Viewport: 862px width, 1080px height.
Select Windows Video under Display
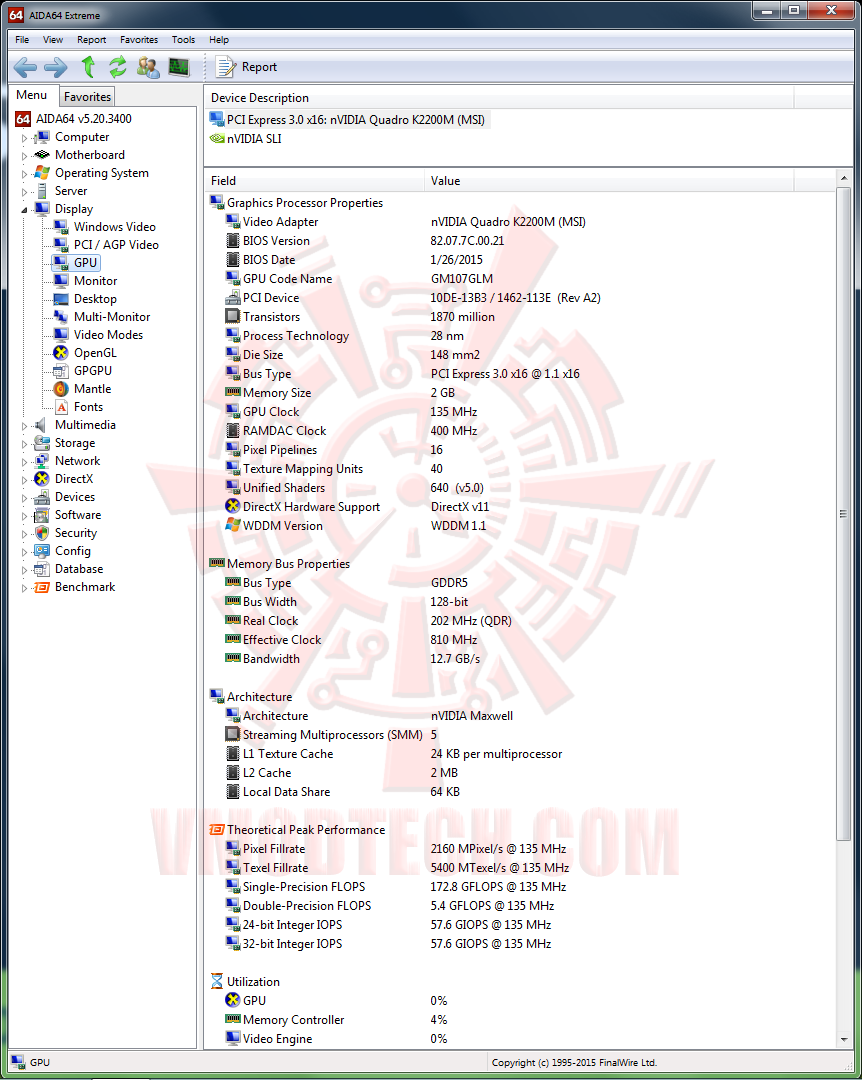click(114, 227)
